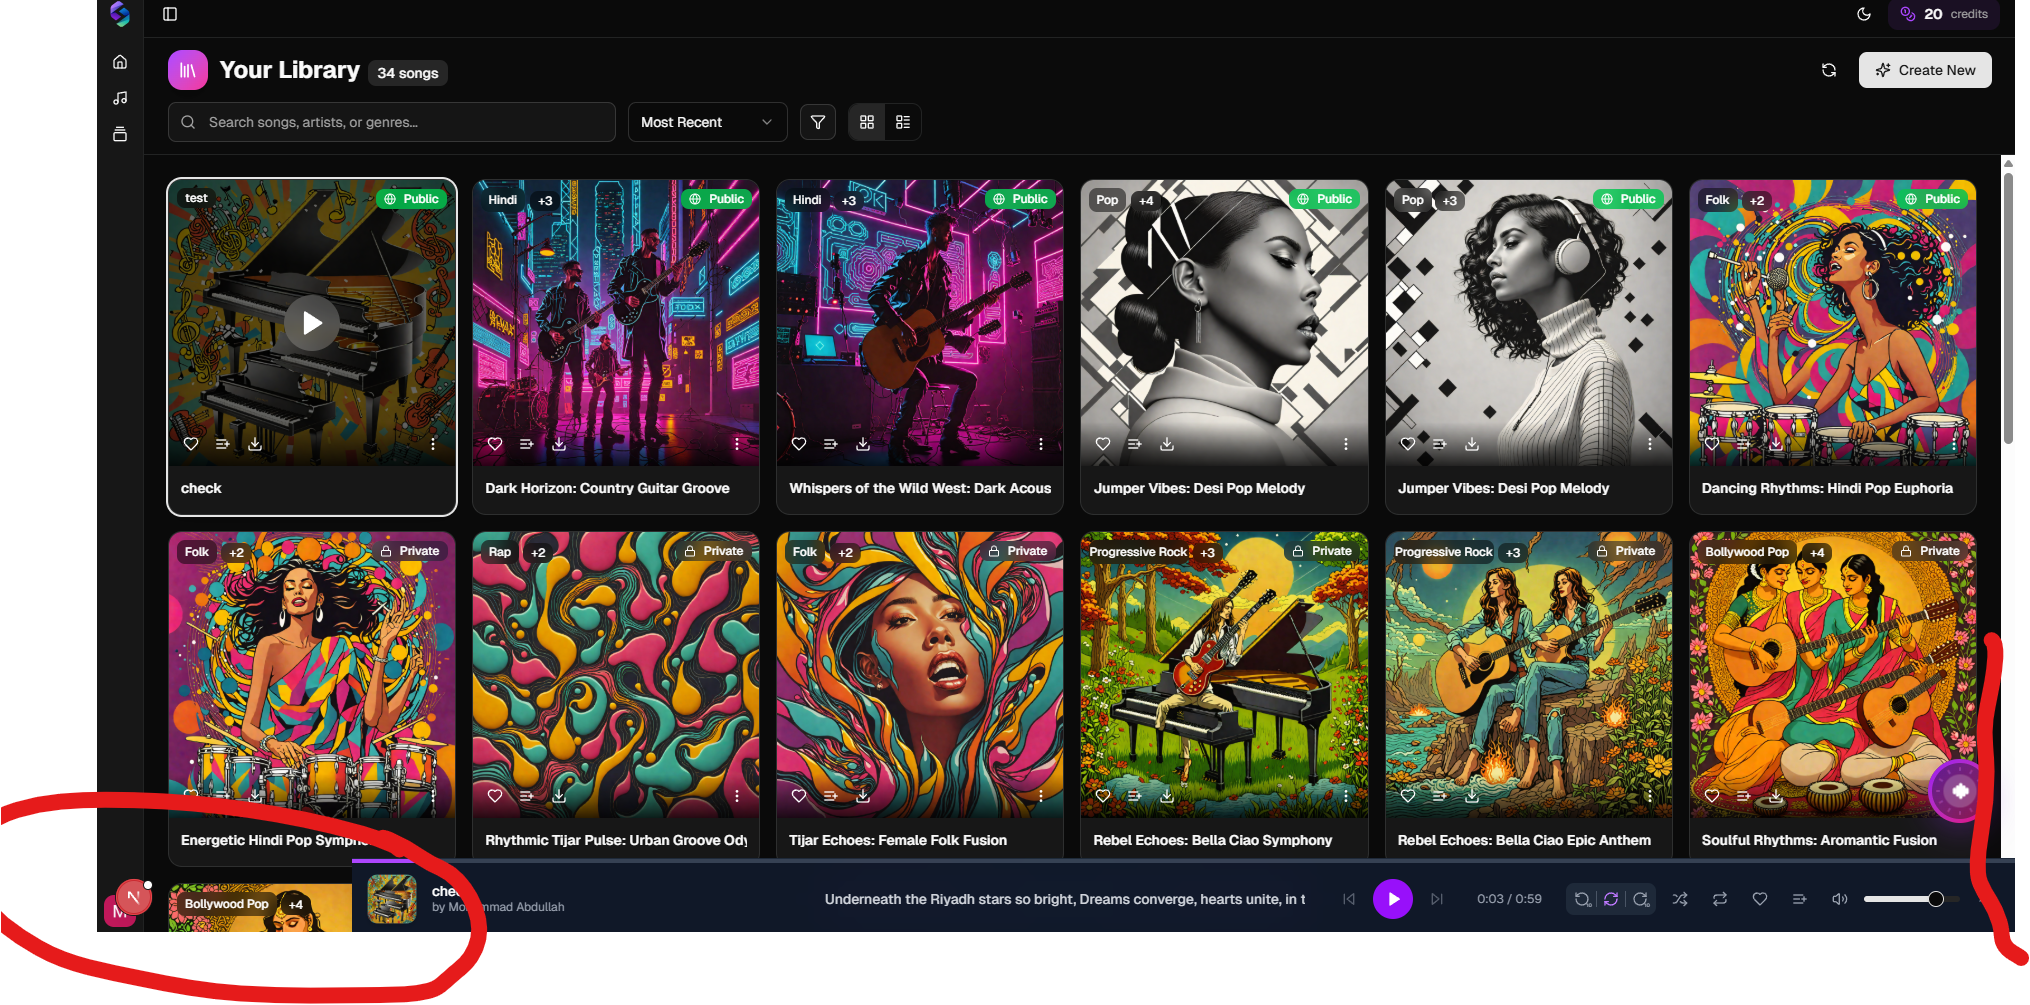Viewport: 2030px width, 1005px height.
Task: Adjust the volume slider in player
Action: click(1900, 899)
